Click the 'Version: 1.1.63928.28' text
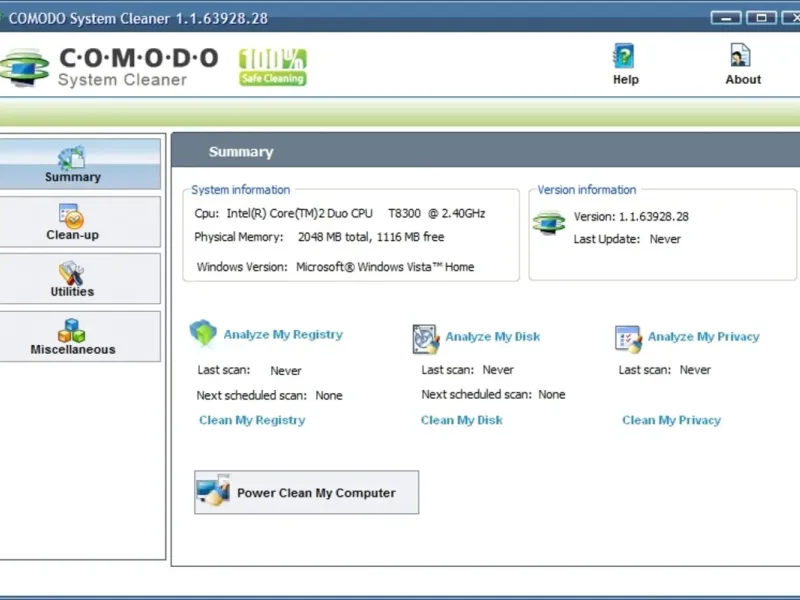Image resolution: width=800 pixels, height=600 pixels. click(x=631, y=217)
